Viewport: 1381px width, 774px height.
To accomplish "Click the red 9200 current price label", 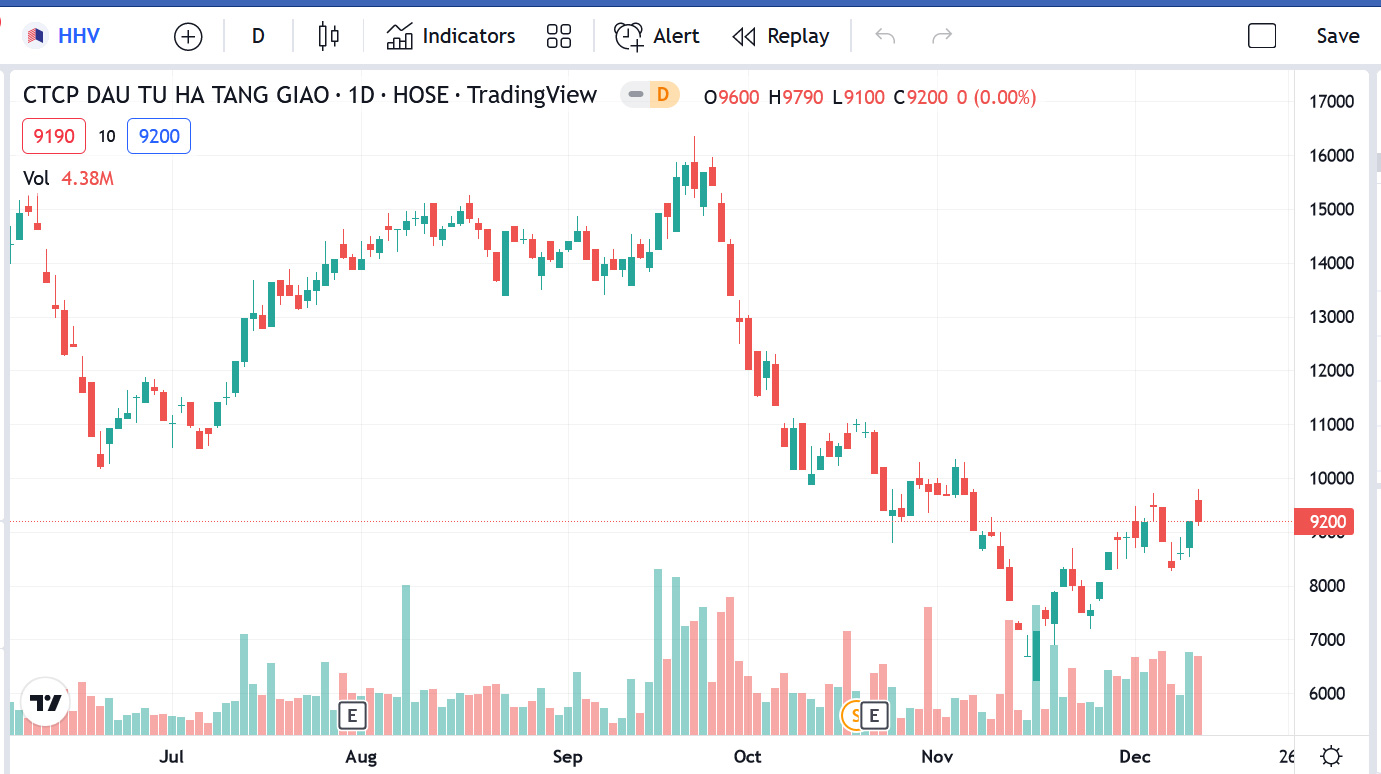I will [x=1324, y=521].
